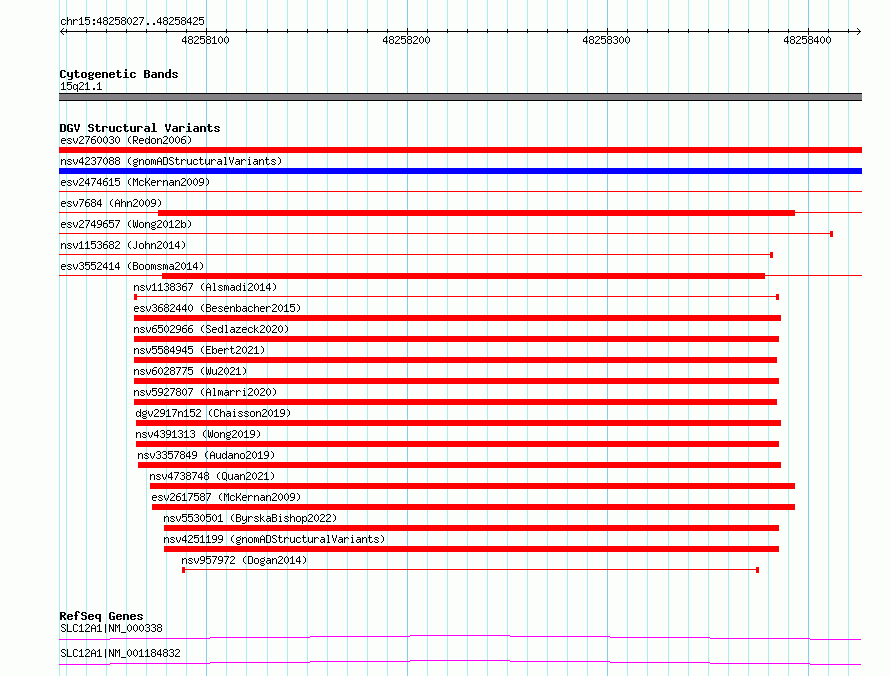The image size is (890, 676).
Task: Open the SLC12A1|NM_001184832 gene label
Action: pyautogui.click(x=120, y=653)
